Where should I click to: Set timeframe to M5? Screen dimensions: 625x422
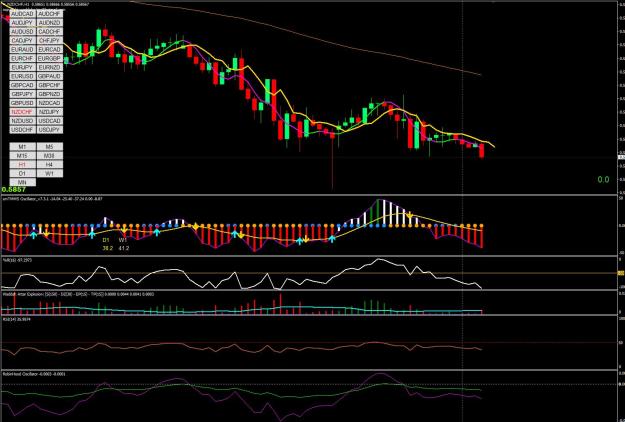click(x=49, y=147)
